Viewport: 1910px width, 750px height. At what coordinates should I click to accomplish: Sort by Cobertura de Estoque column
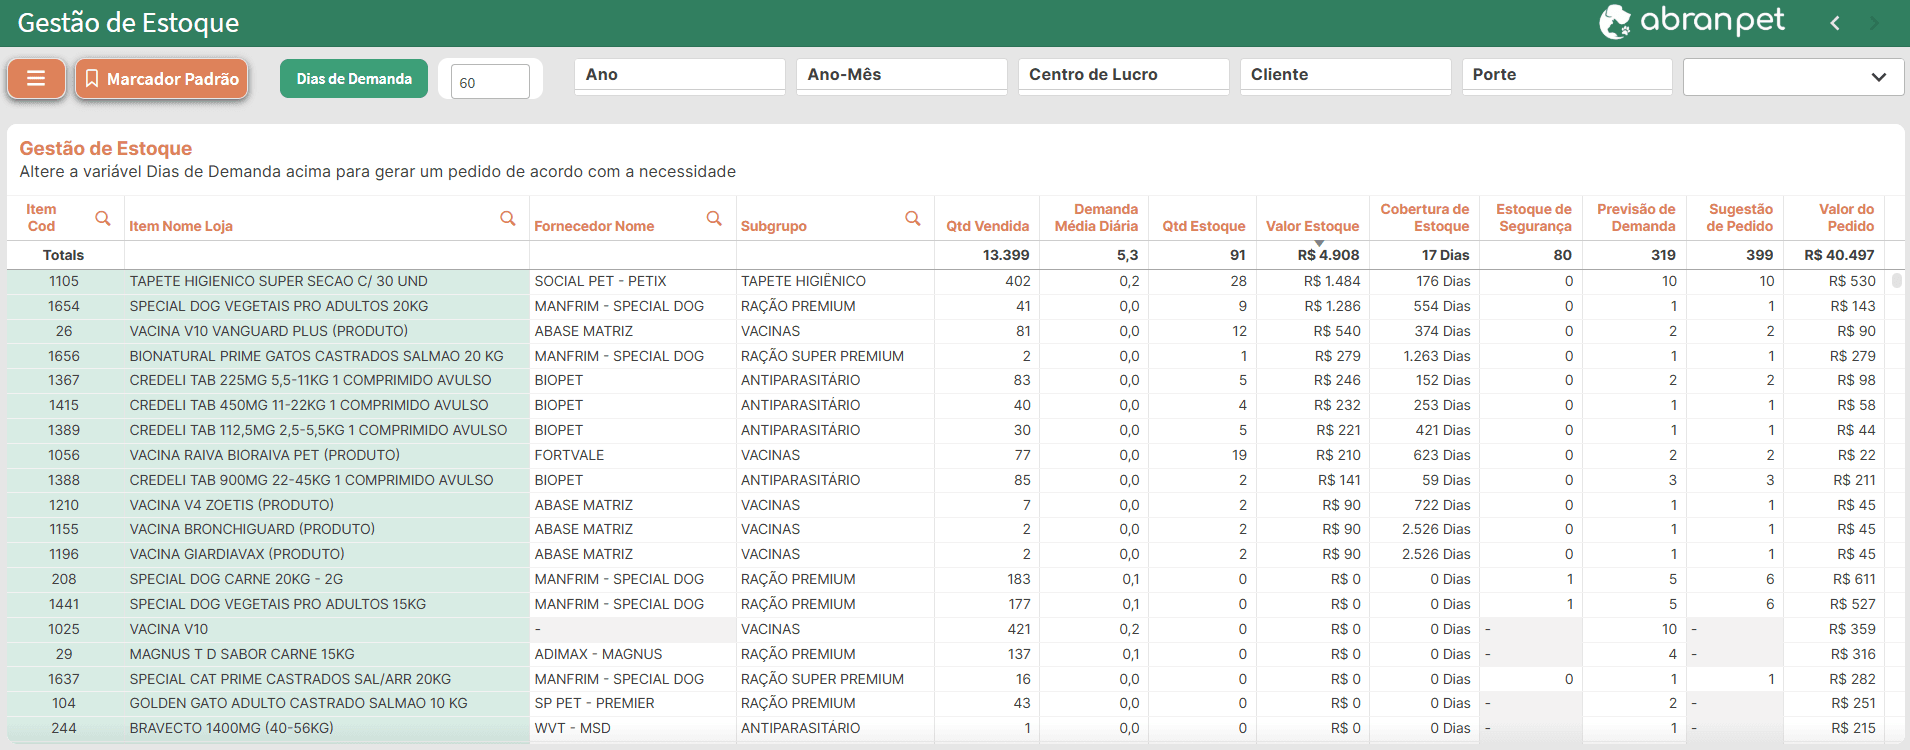pyautogui.click(x=1425, y=218)
